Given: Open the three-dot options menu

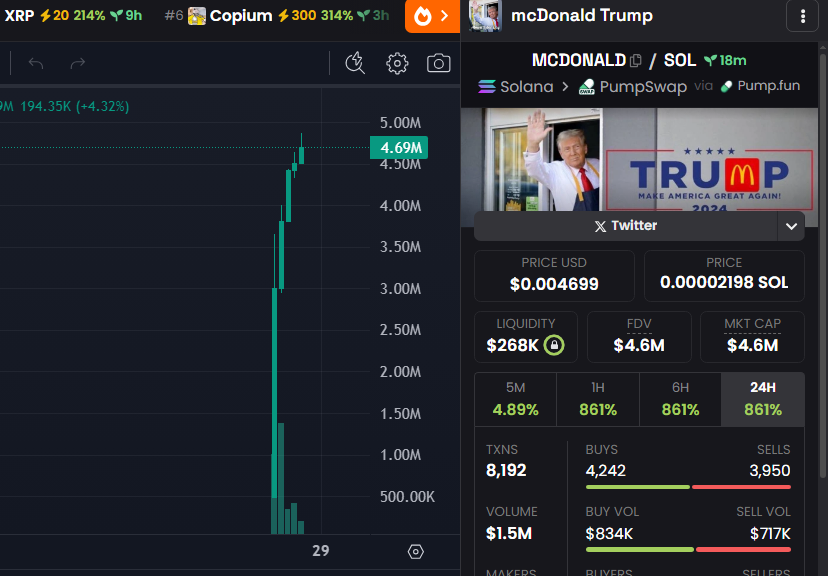Looking at the screenshot, I should 803,16.
